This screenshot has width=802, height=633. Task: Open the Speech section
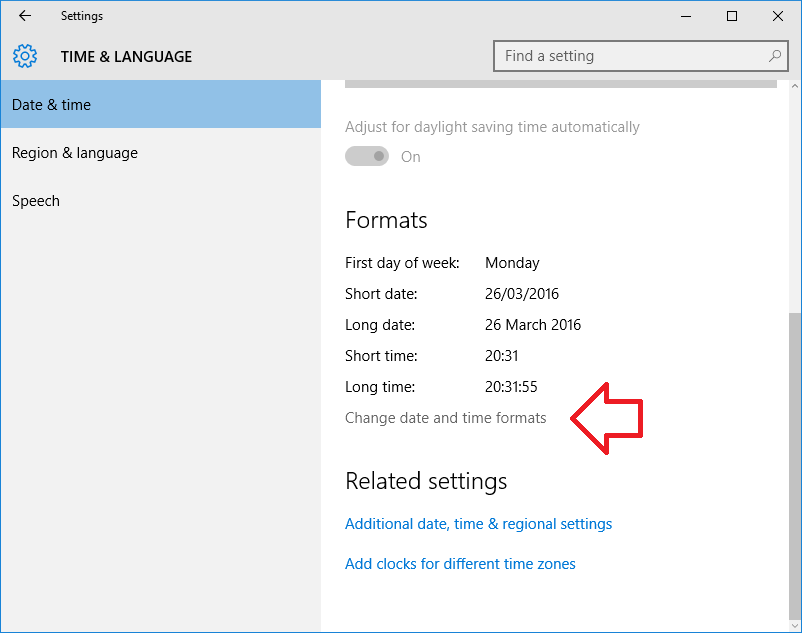(161, 200)
